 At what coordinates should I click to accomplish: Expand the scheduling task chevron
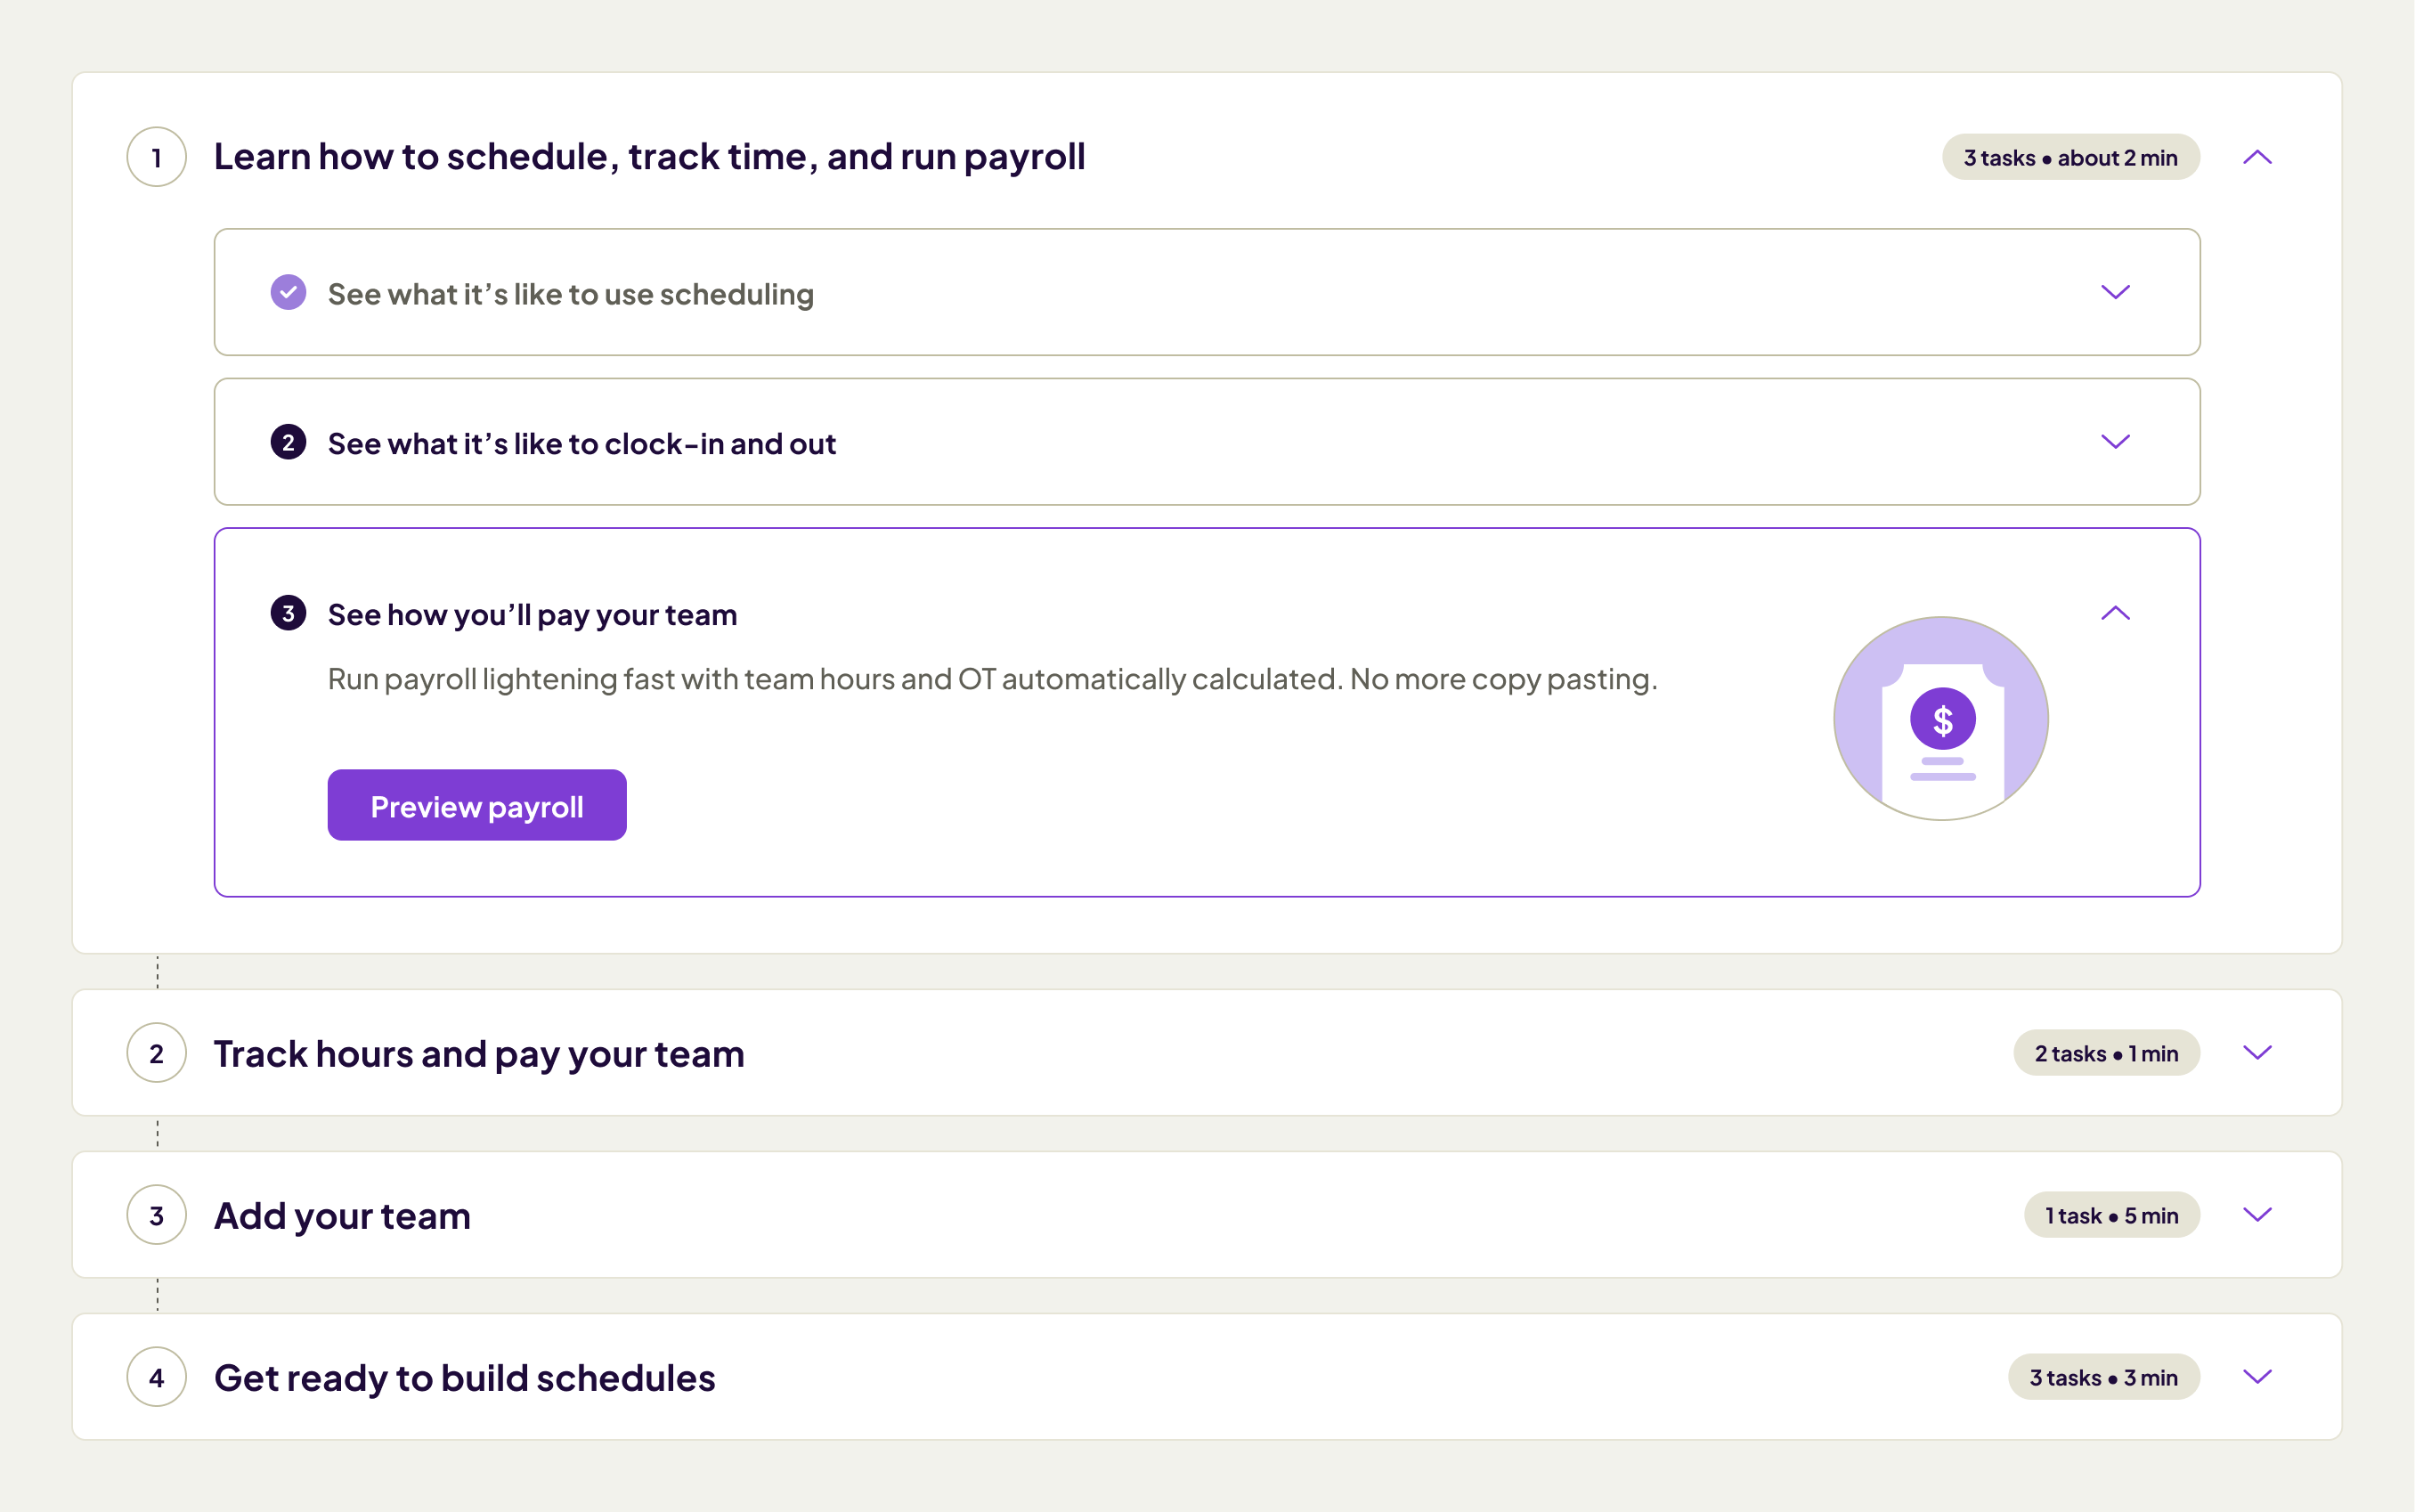tap(2115, 292)
